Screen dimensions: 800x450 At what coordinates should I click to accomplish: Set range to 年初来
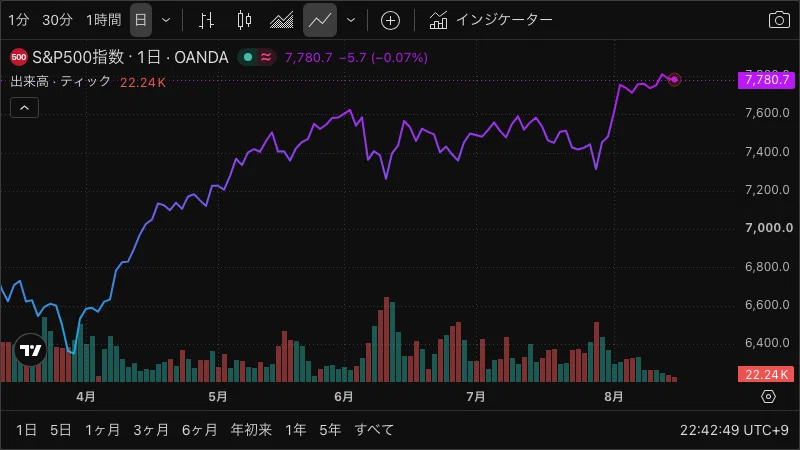click(251, 430)
